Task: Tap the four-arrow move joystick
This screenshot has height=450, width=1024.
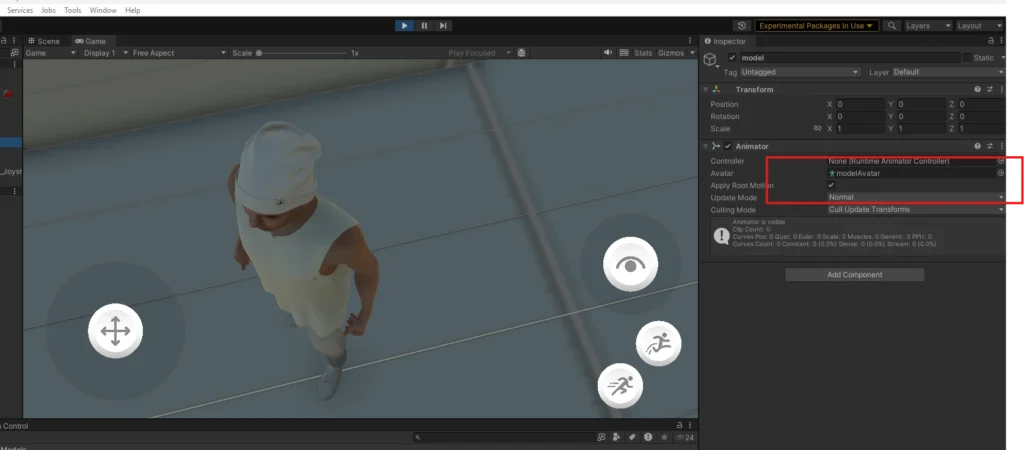Action: [x=115, y=331]
